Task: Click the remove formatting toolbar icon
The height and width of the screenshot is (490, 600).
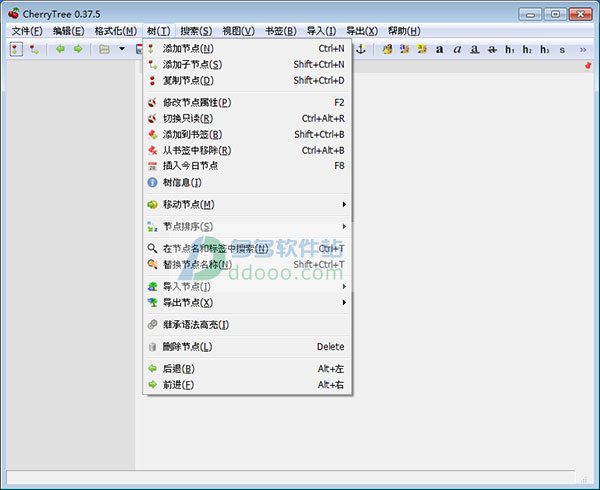Action: coord(387,49)
